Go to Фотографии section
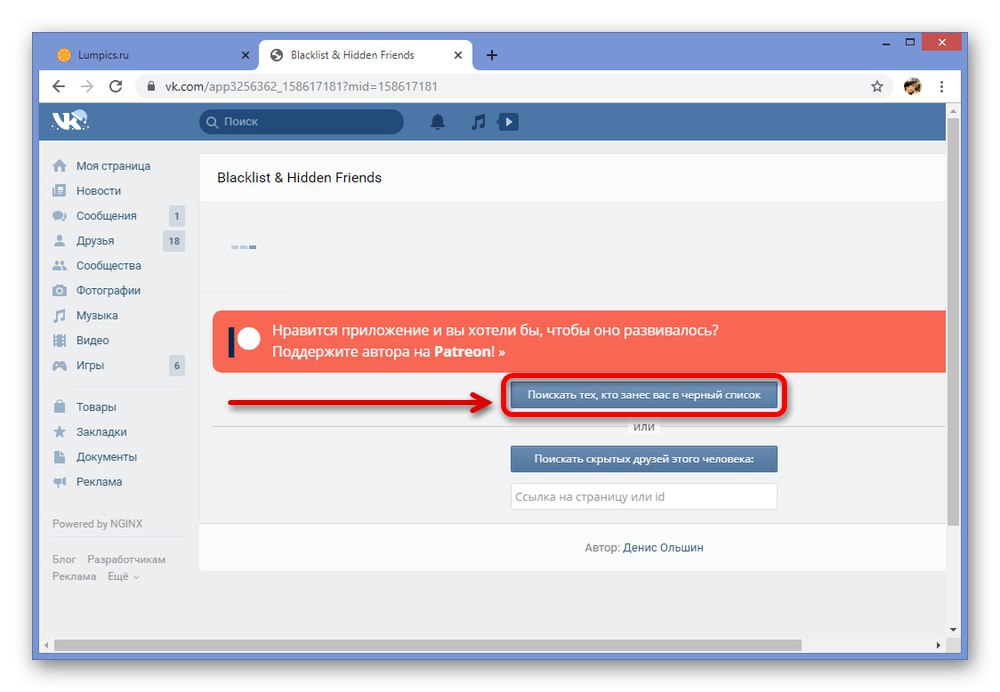Image resolution: width=1000 pixels, height=692 pixels. pos(108,290)
